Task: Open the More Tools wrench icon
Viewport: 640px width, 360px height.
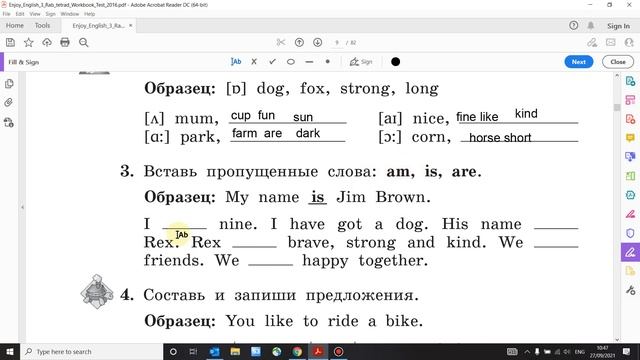Action: pyautogui.click(x=630, y=290)
